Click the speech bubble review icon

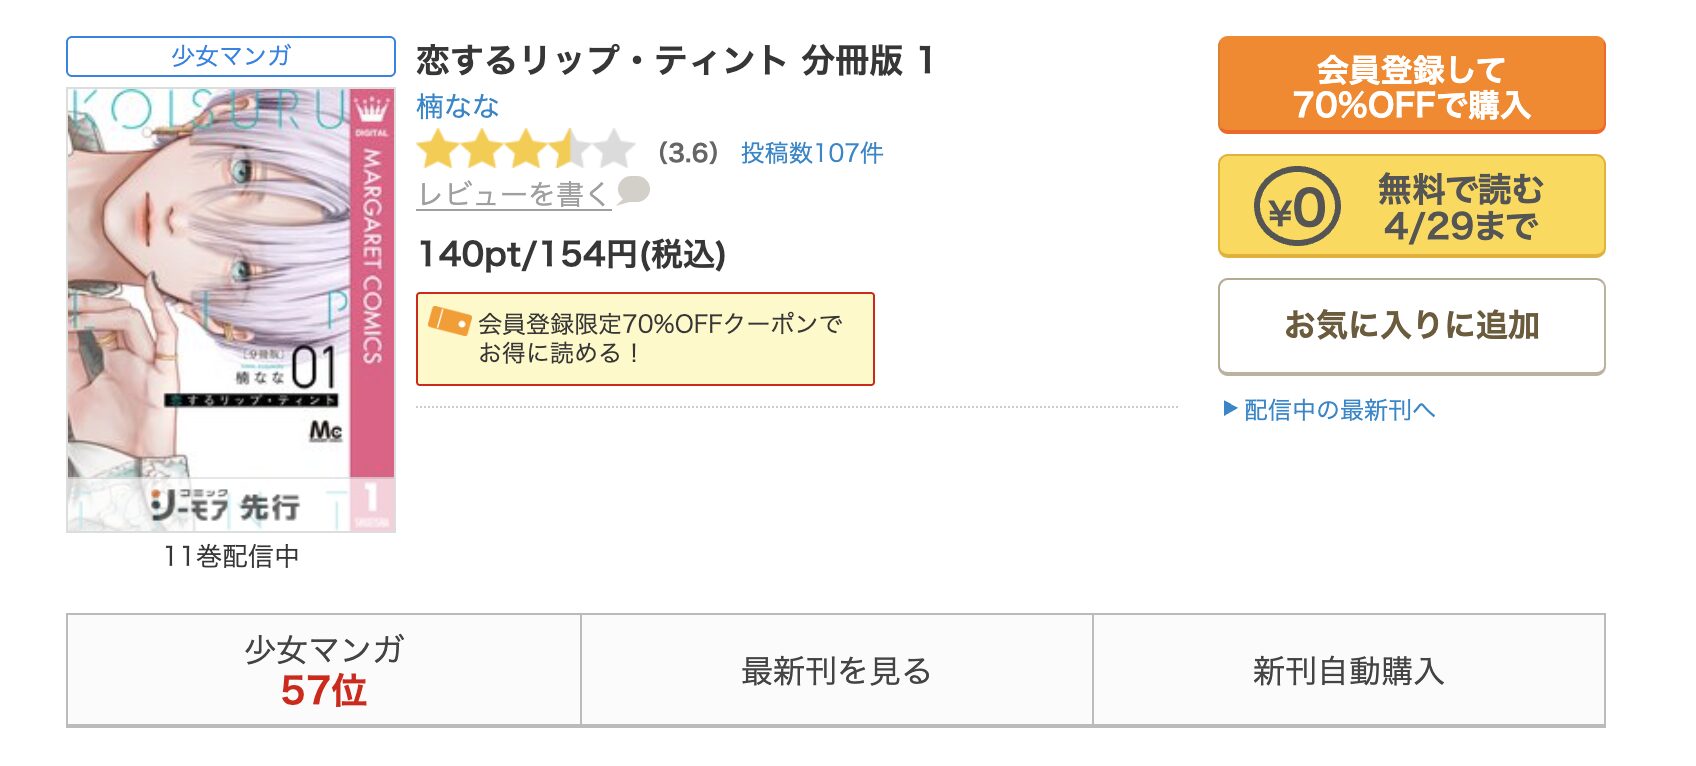[x=633, y=190]
